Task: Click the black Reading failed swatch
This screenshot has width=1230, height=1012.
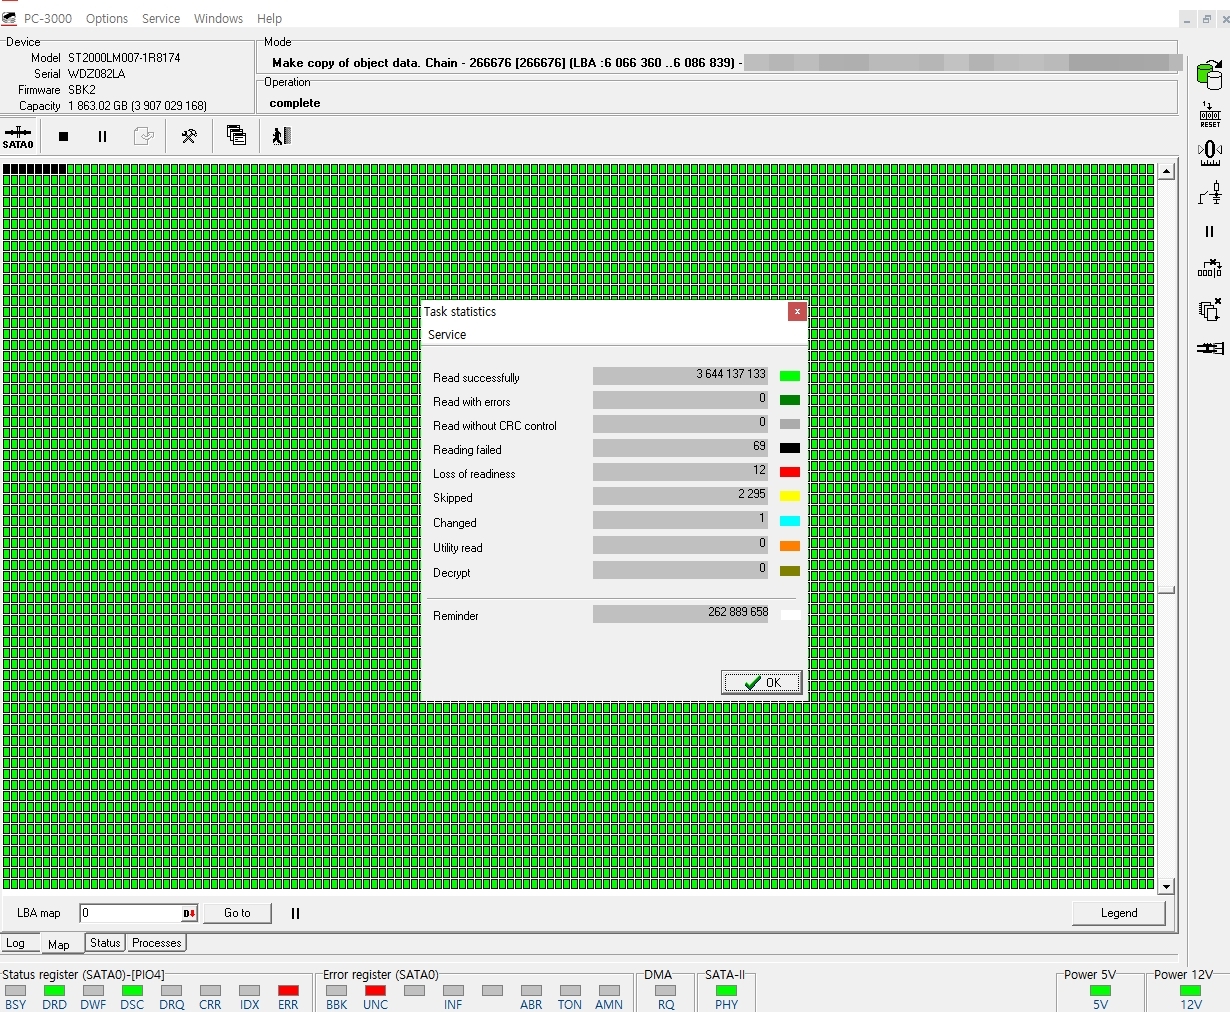Action: [x=789, y=448]
